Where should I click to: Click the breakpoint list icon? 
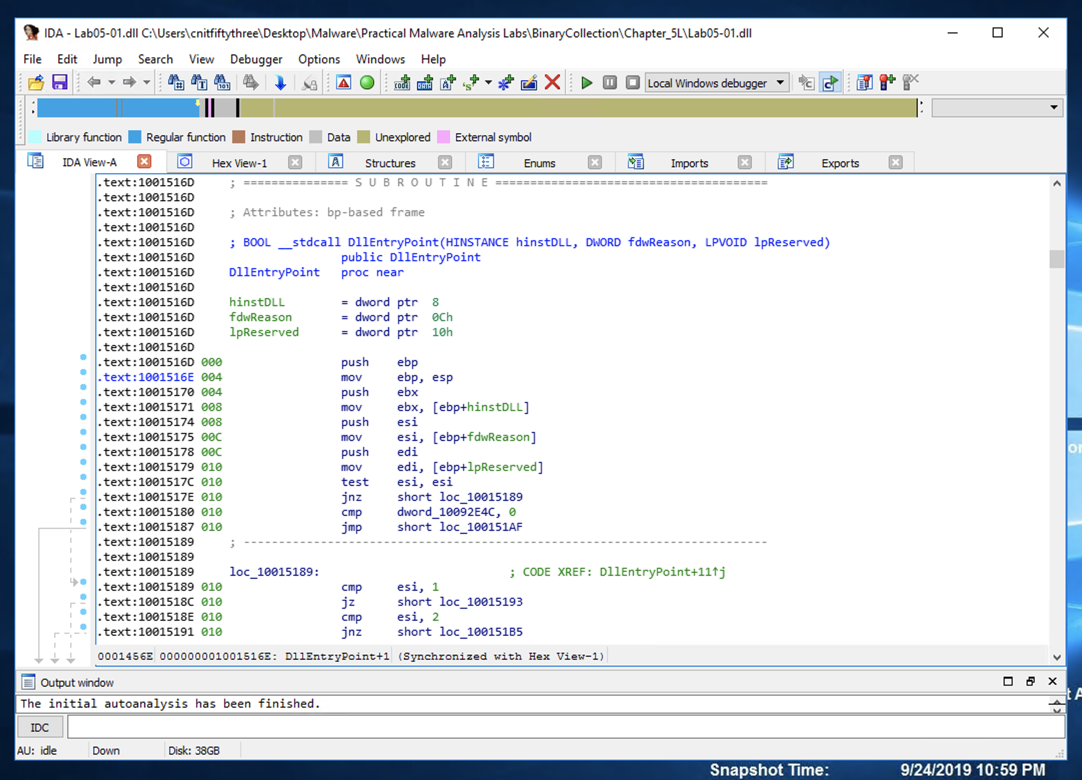click(x=864, y=83)
